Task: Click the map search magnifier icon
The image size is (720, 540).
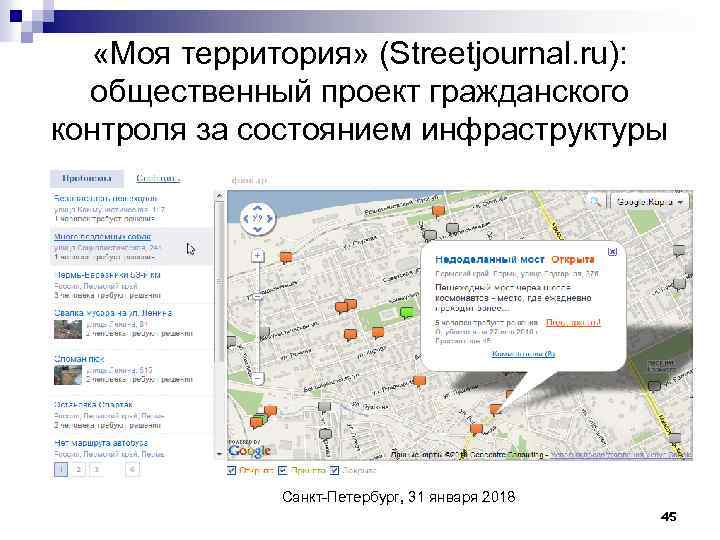Action: pos(596,202)
